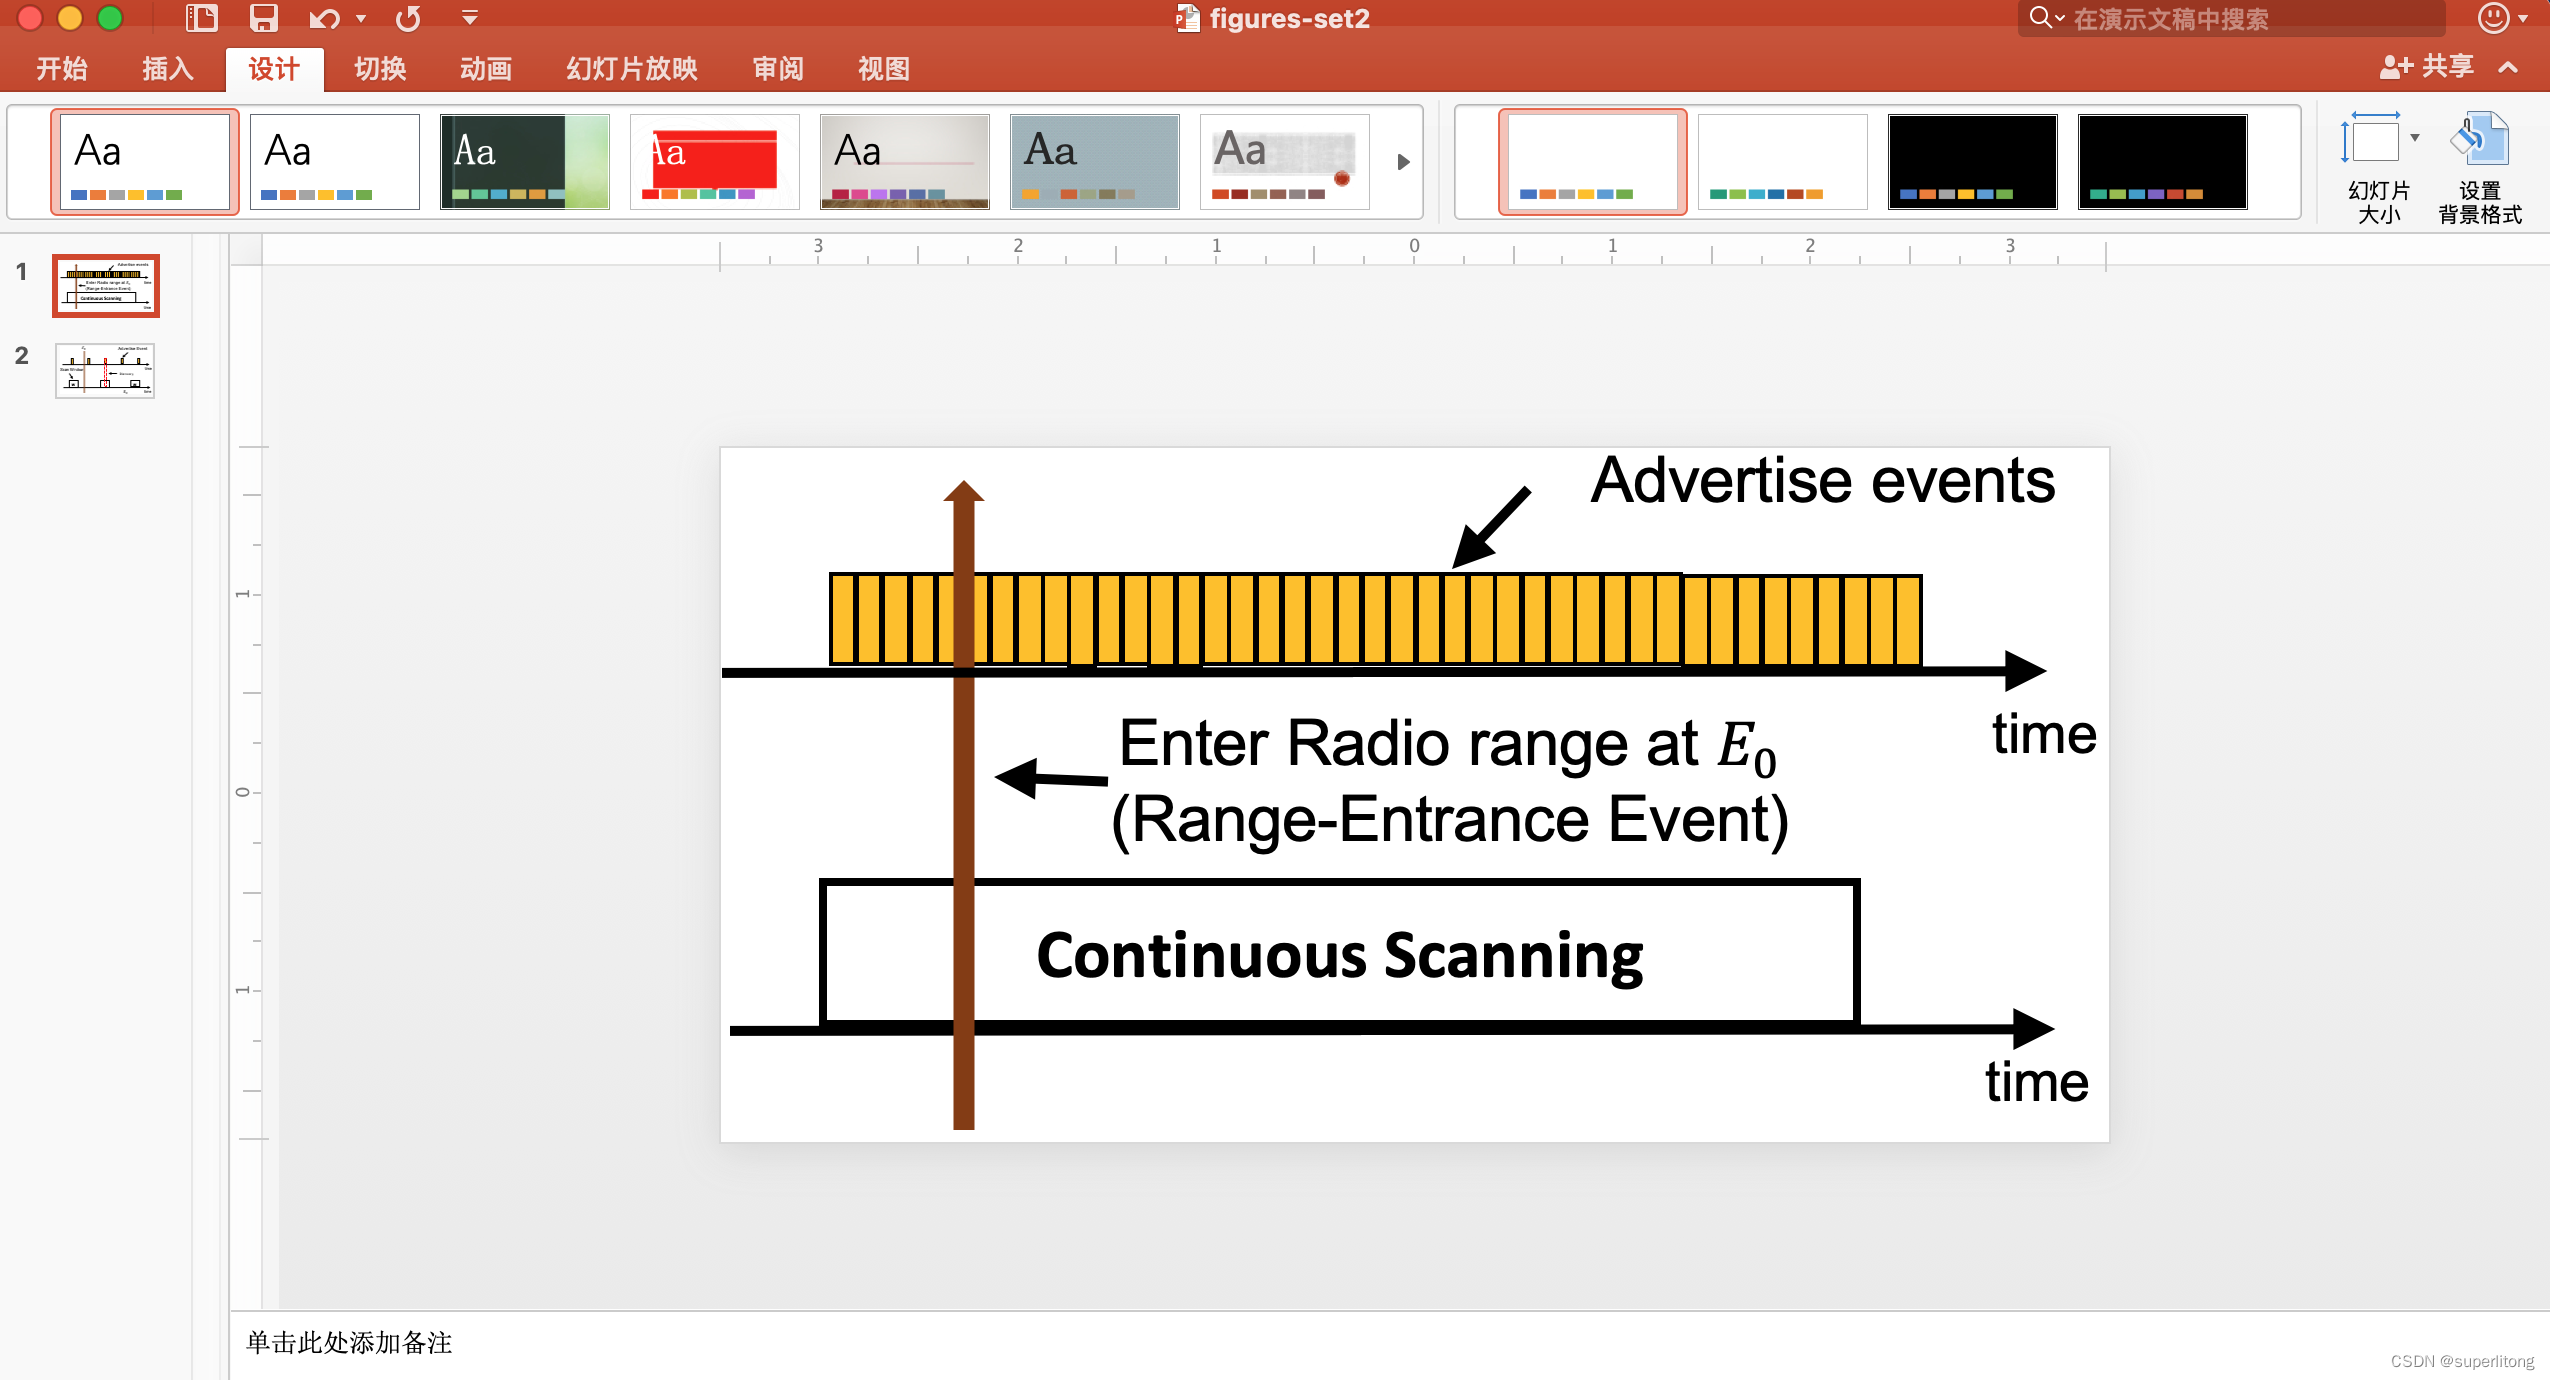The image size is (2550, 1380).
Task: Click the 幻灯片大小 slide size icon
Action: click(x=2371, y=138)
